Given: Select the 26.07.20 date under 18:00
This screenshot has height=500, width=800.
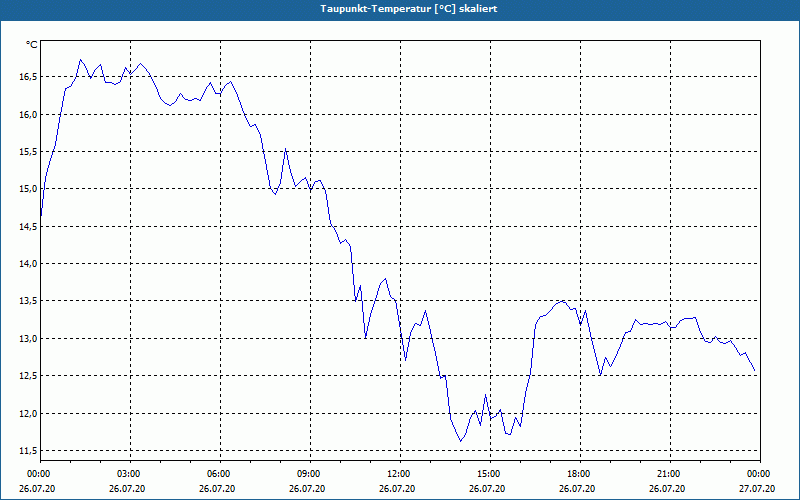Looking at the screenshot, I should pos(577,489).
